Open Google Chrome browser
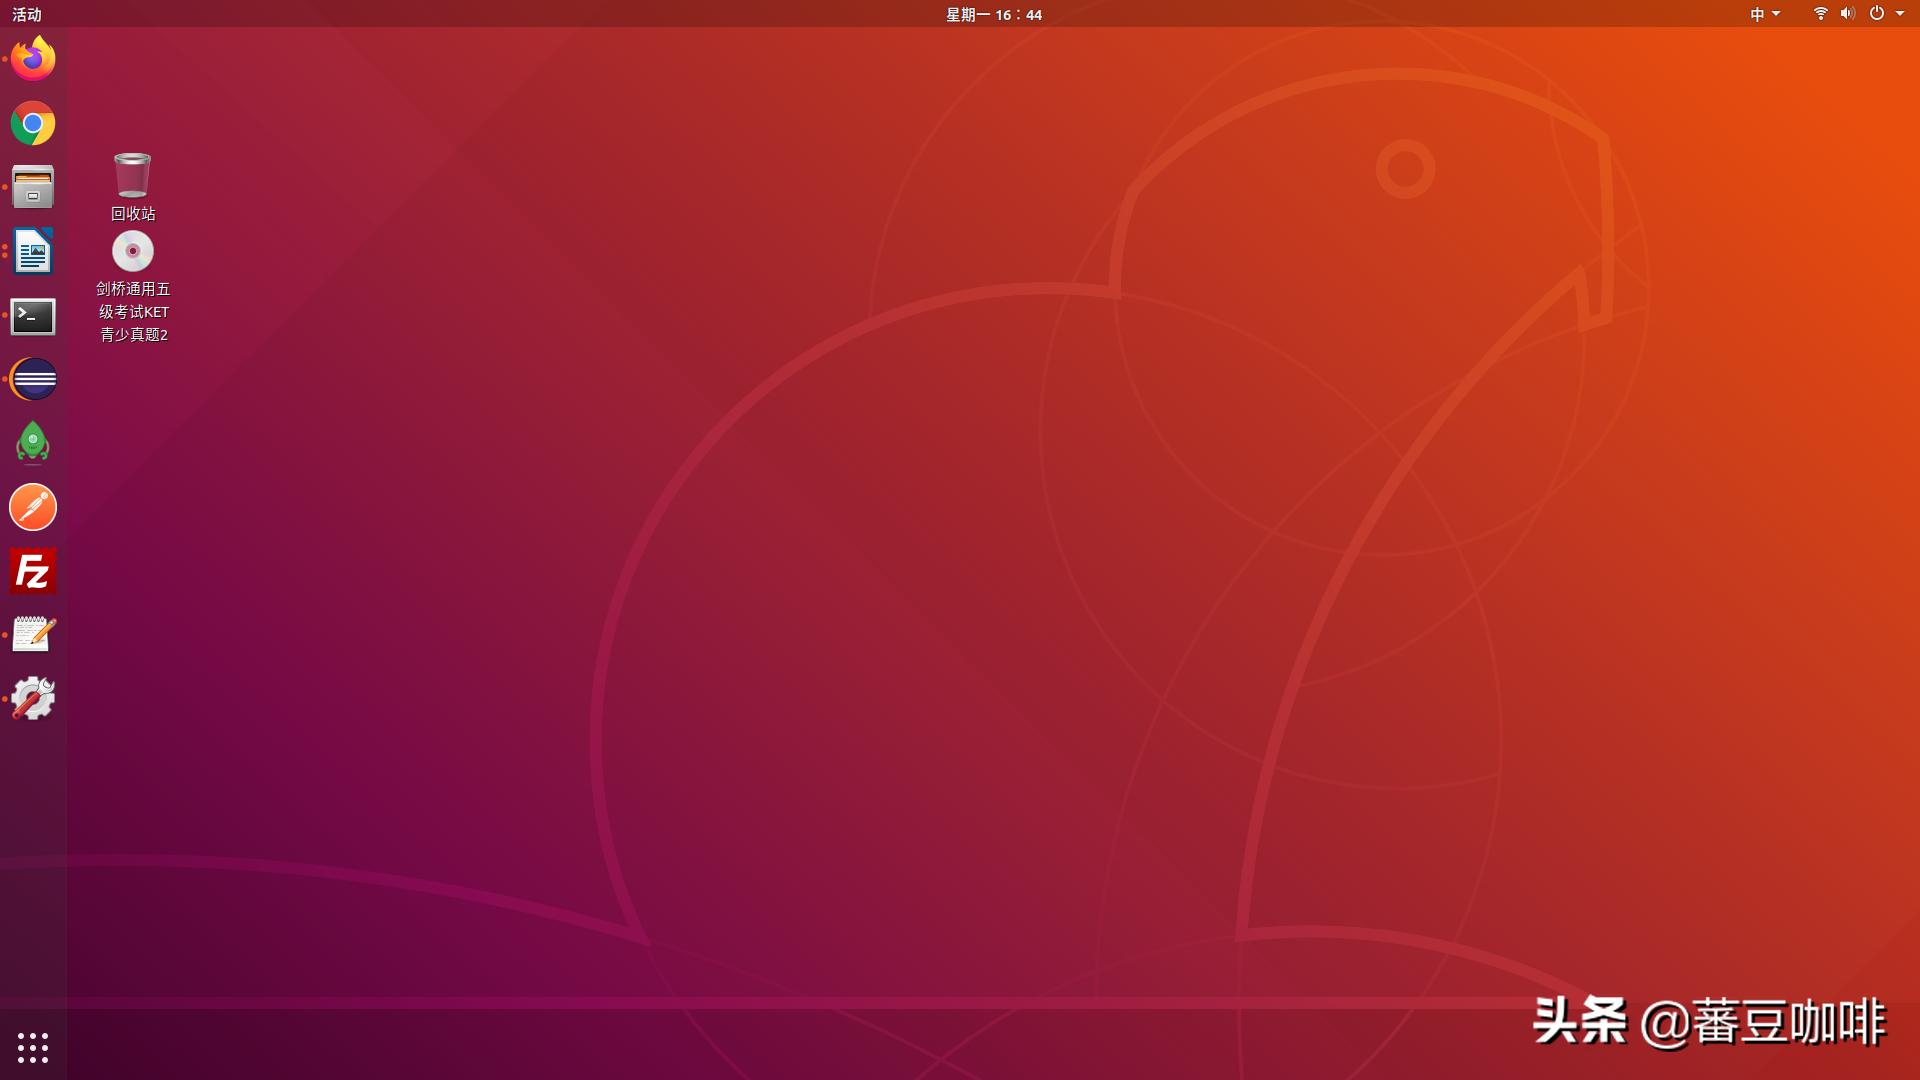 point(33,123)
